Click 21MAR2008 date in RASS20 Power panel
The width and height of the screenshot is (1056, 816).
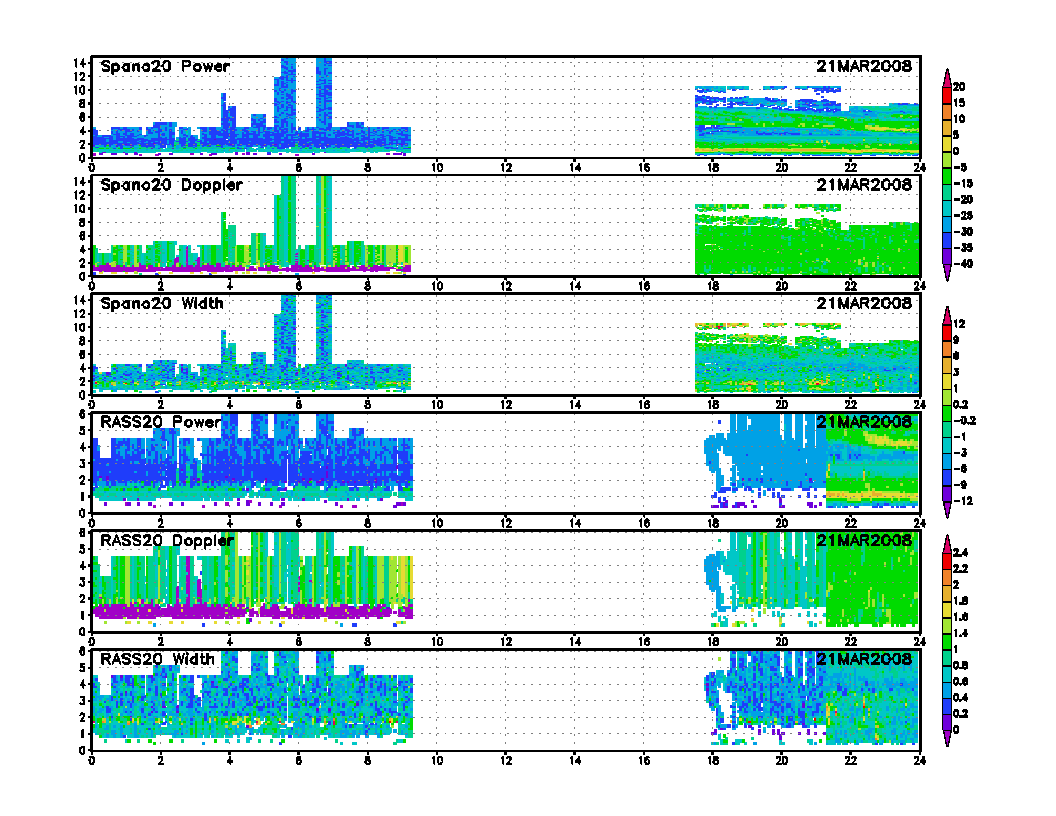[864, 421]
